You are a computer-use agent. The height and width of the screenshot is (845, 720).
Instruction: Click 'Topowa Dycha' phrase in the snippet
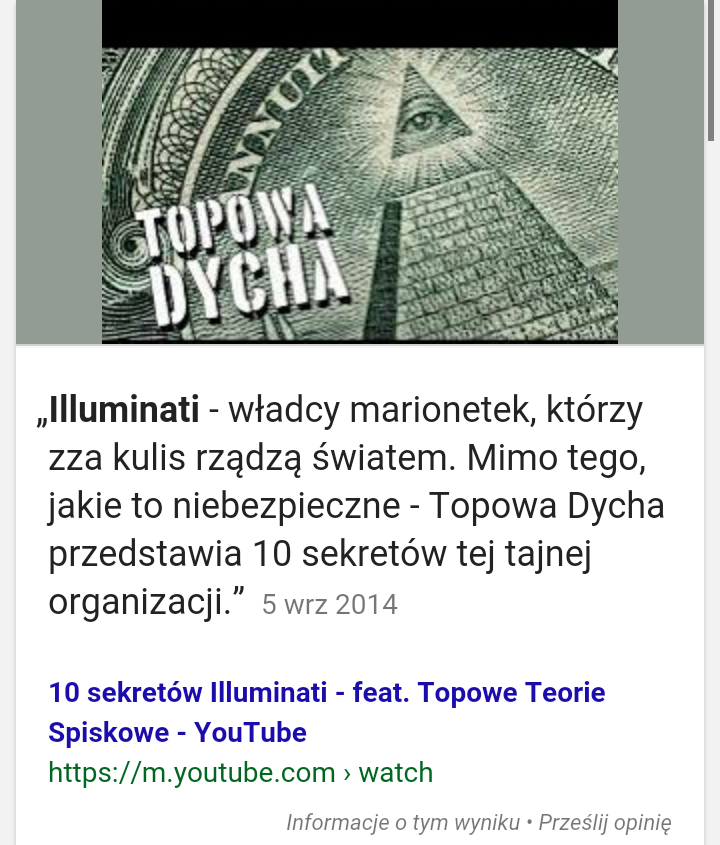click(x=546, y=506)
